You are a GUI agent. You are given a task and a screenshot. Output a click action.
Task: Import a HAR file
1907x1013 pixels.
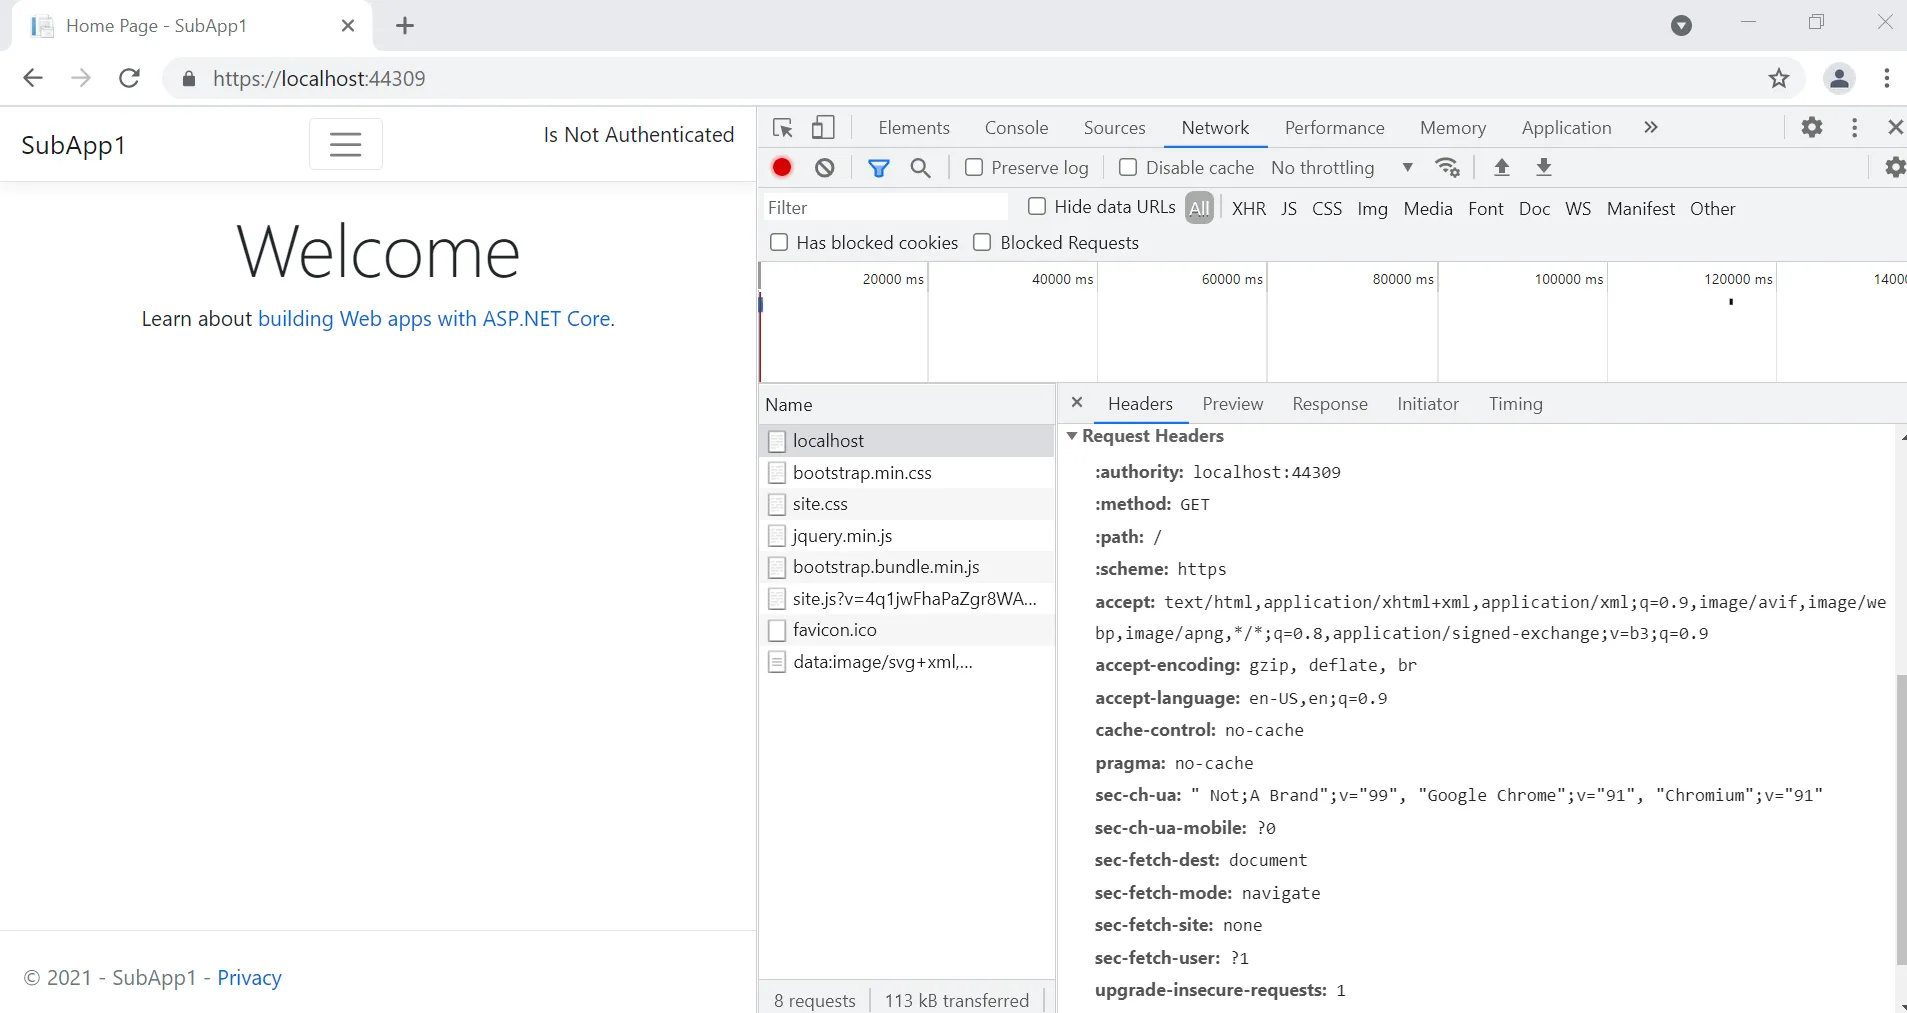(1501, 168)
